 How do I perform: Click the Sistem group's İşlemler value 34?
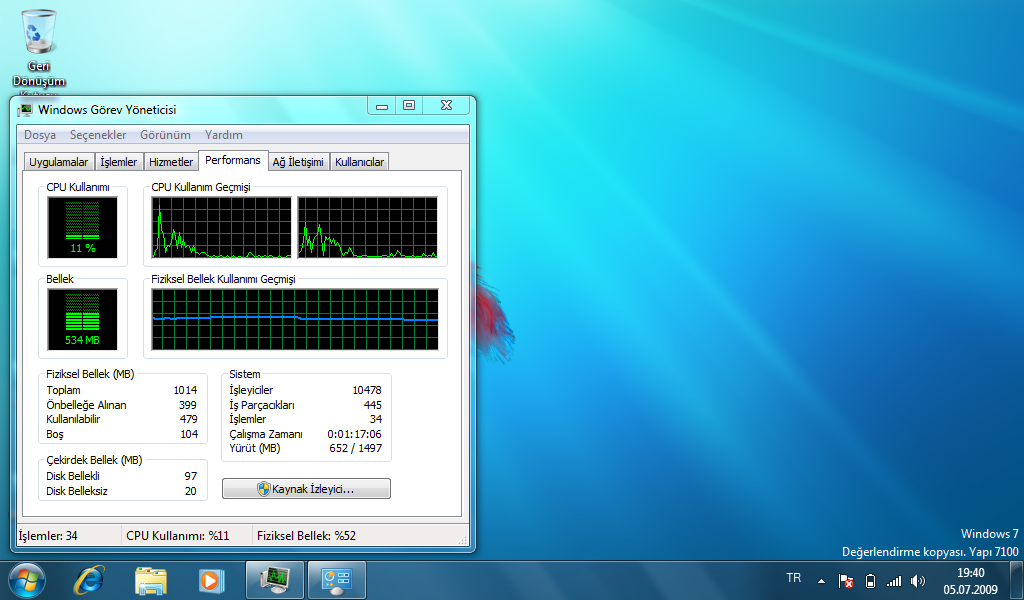(376, 419)
